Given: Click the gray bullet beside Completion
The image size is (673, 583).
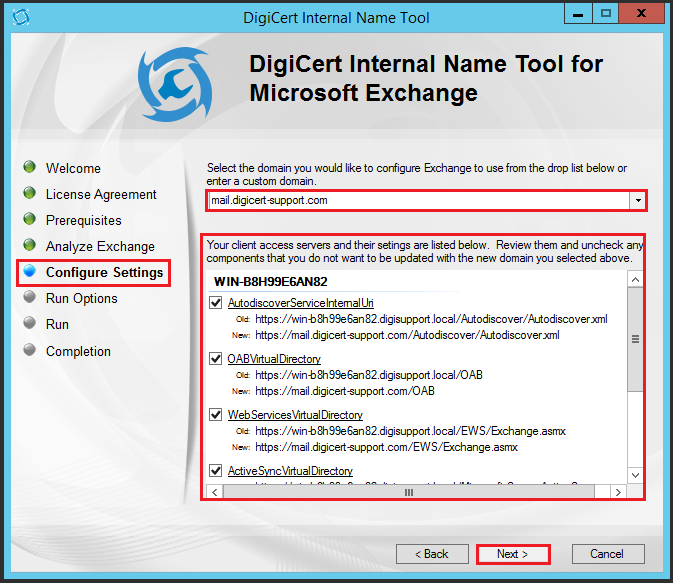Looking at the screenshot, I should 30,350.
